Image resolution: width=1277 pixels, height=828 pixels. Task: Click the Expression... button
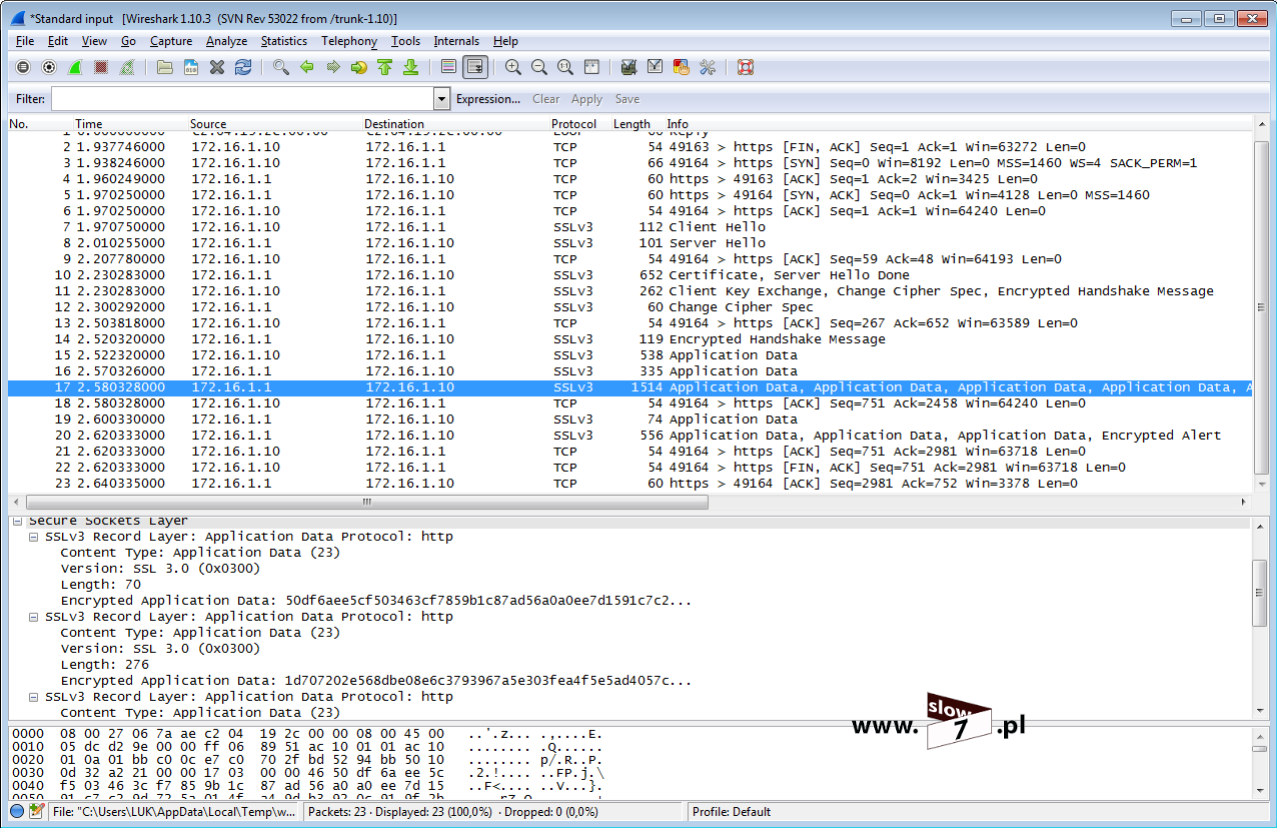point(488,99)
